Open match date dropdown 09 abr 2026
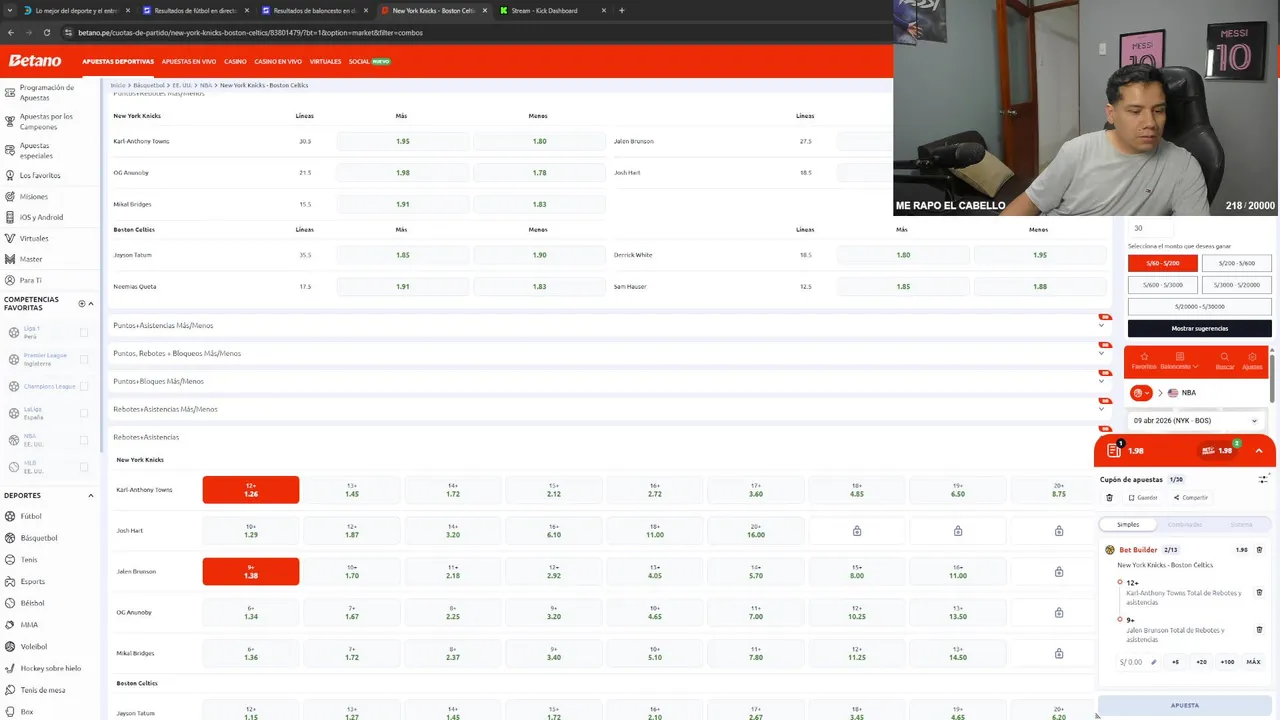Image resolution: width=1280 pixels, height=720 pixels. (x=1195, y=421)
